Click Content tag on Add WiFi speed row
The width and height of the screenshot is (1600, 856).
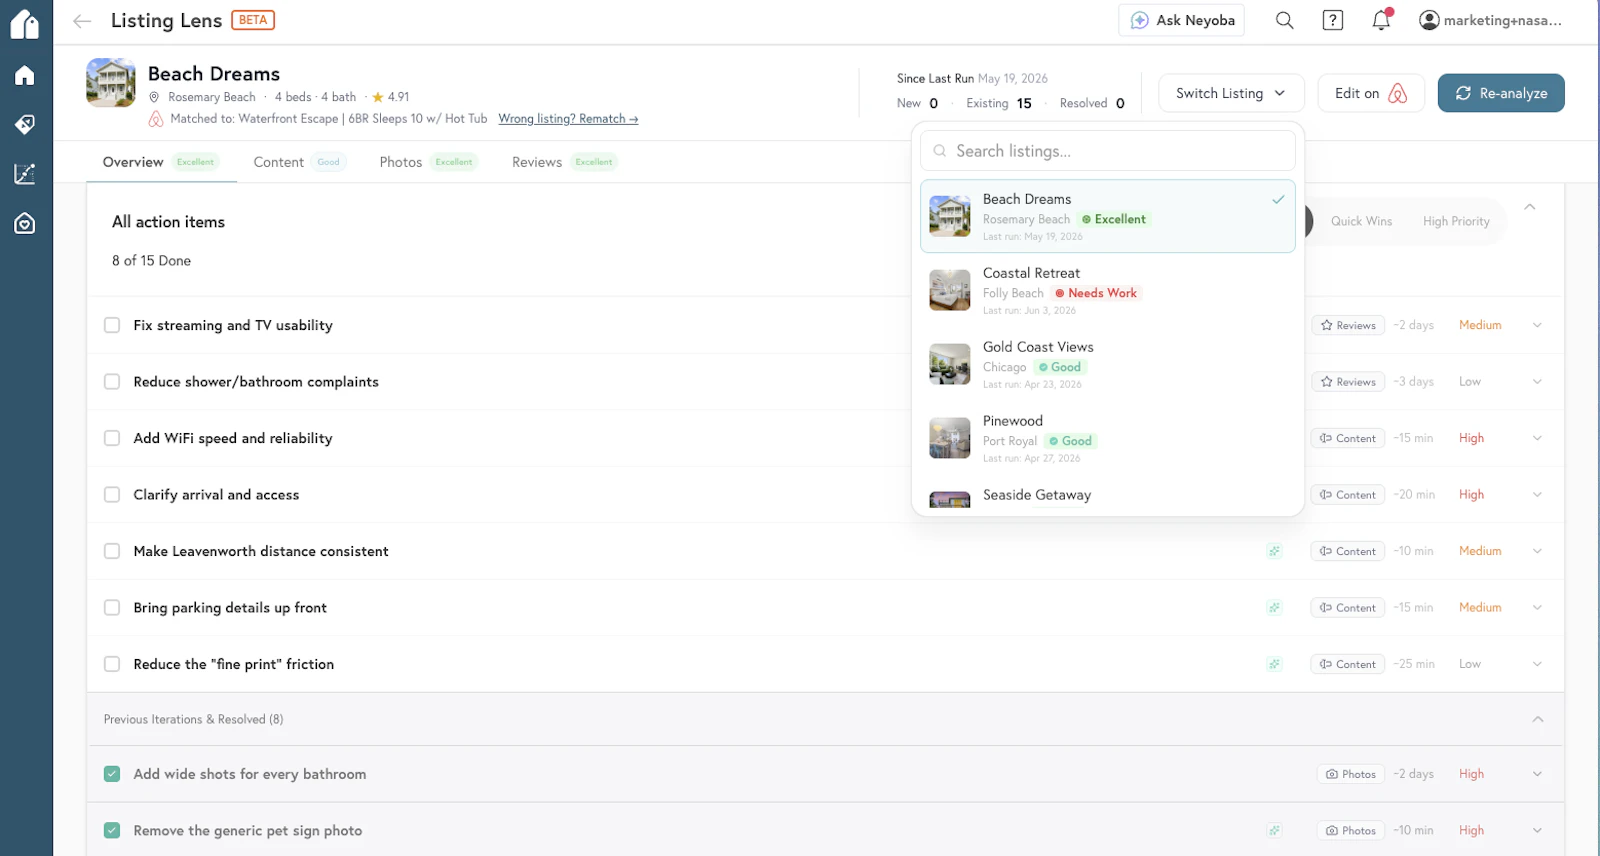tap(1348, 438)
